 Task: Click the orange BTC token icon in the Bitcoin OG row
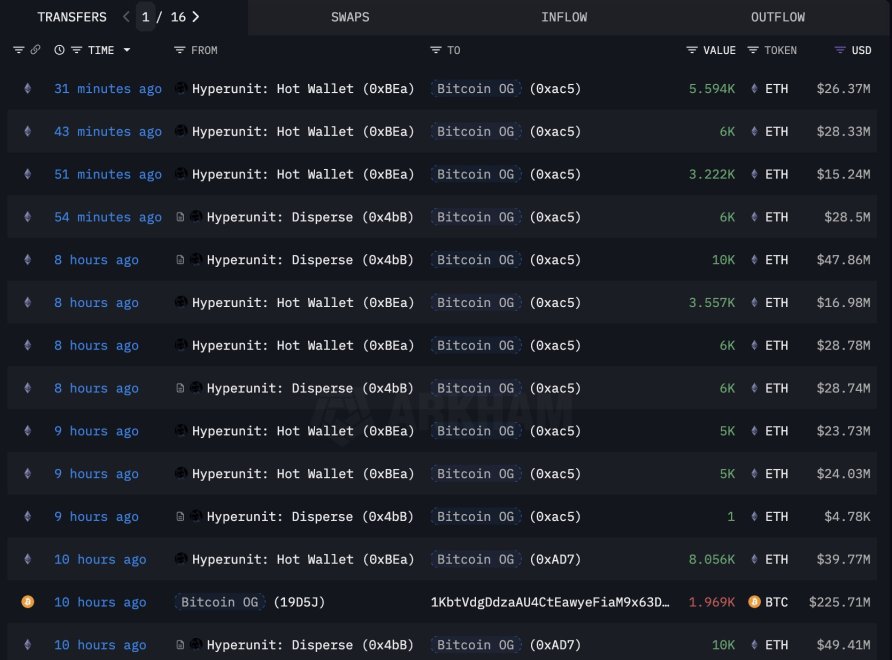[x=753, y=602]
